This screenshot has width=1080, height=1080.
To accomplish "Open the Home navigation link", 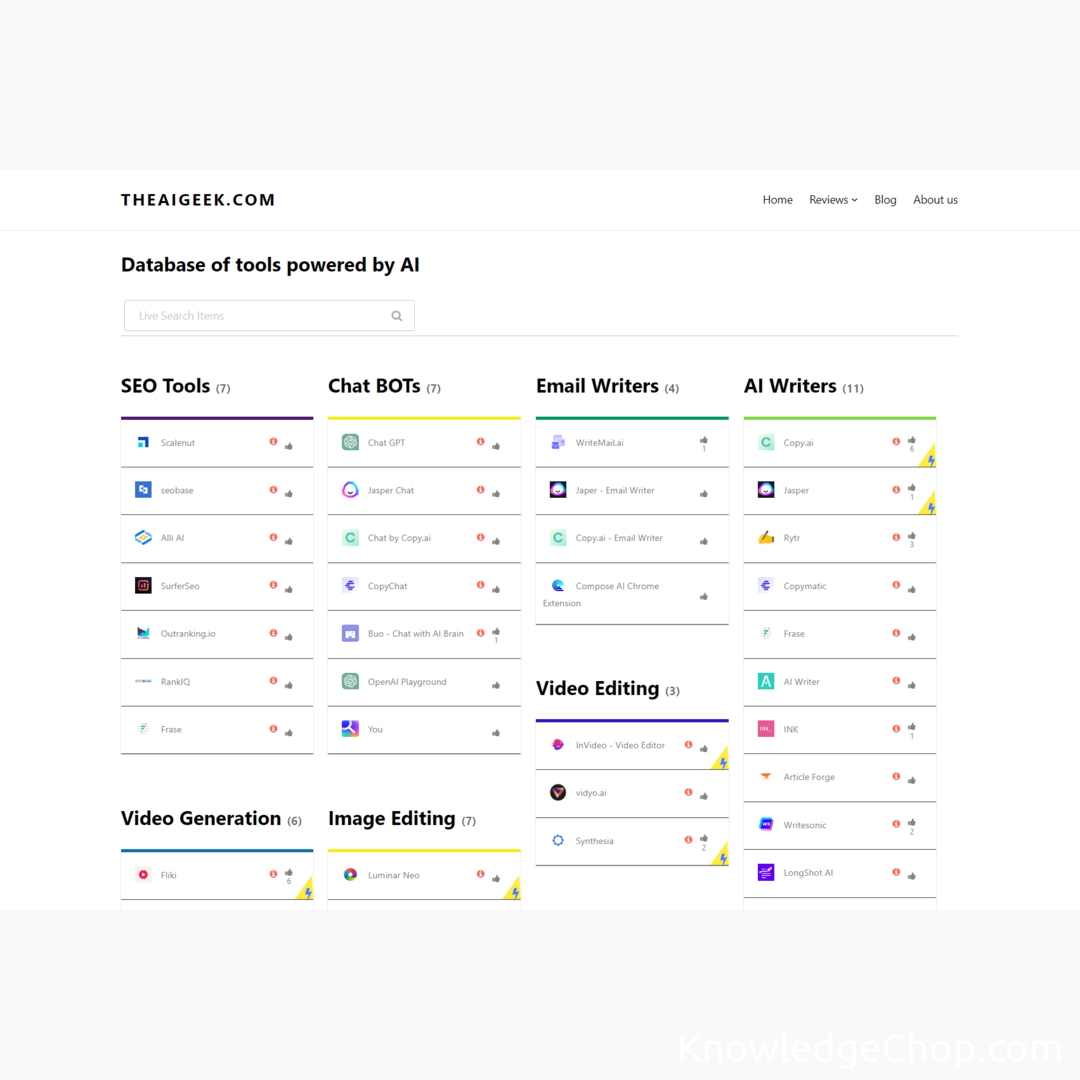I will (777, 200).
